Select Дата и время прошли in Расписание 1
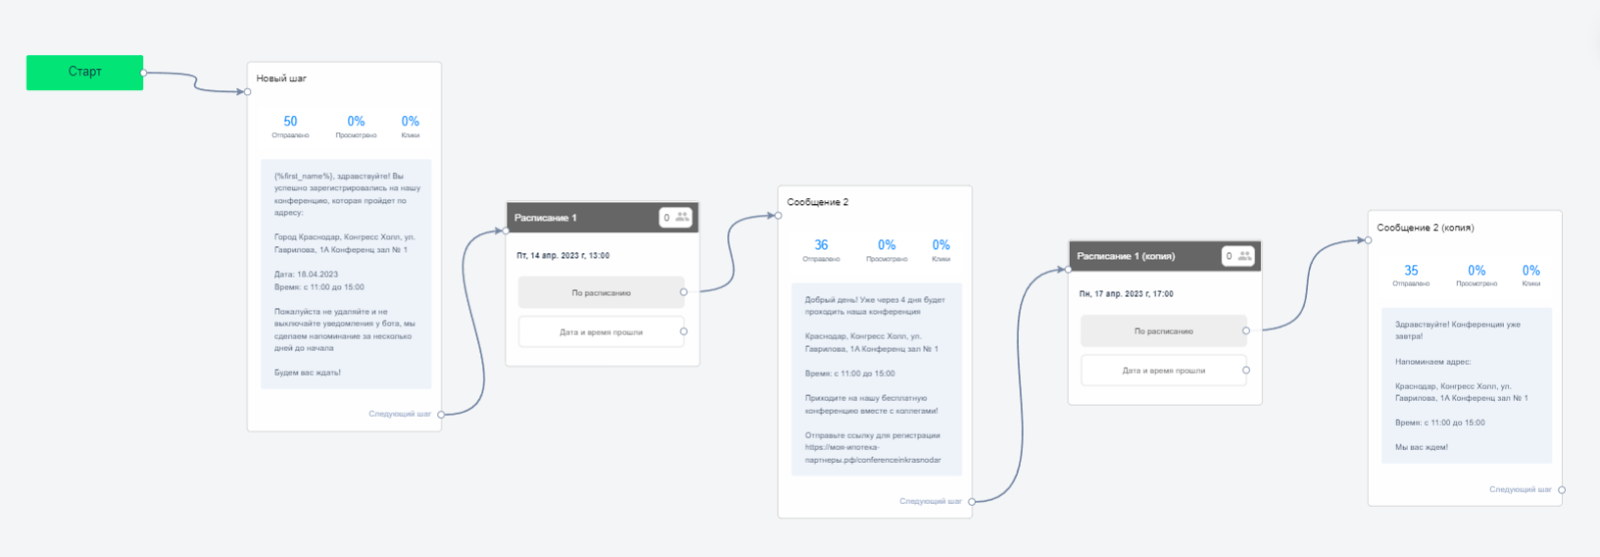This screenshot has width=1600, height=557. pos(601,332)
